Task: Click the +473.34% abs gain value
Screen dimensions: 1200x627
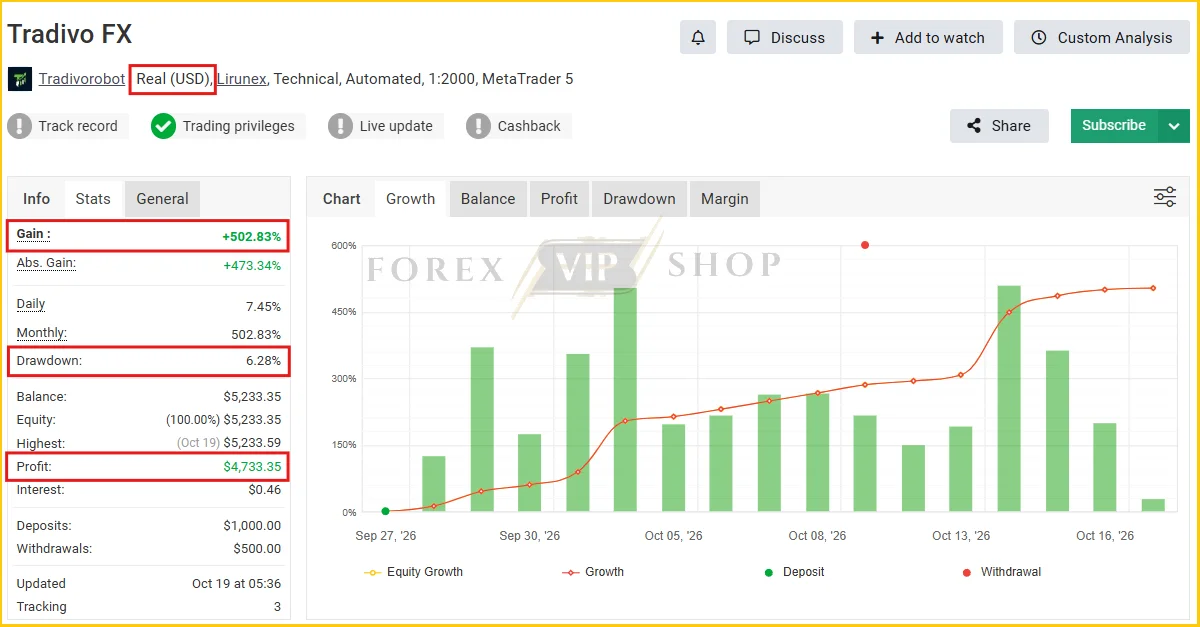Action: (x=252, y=266)
